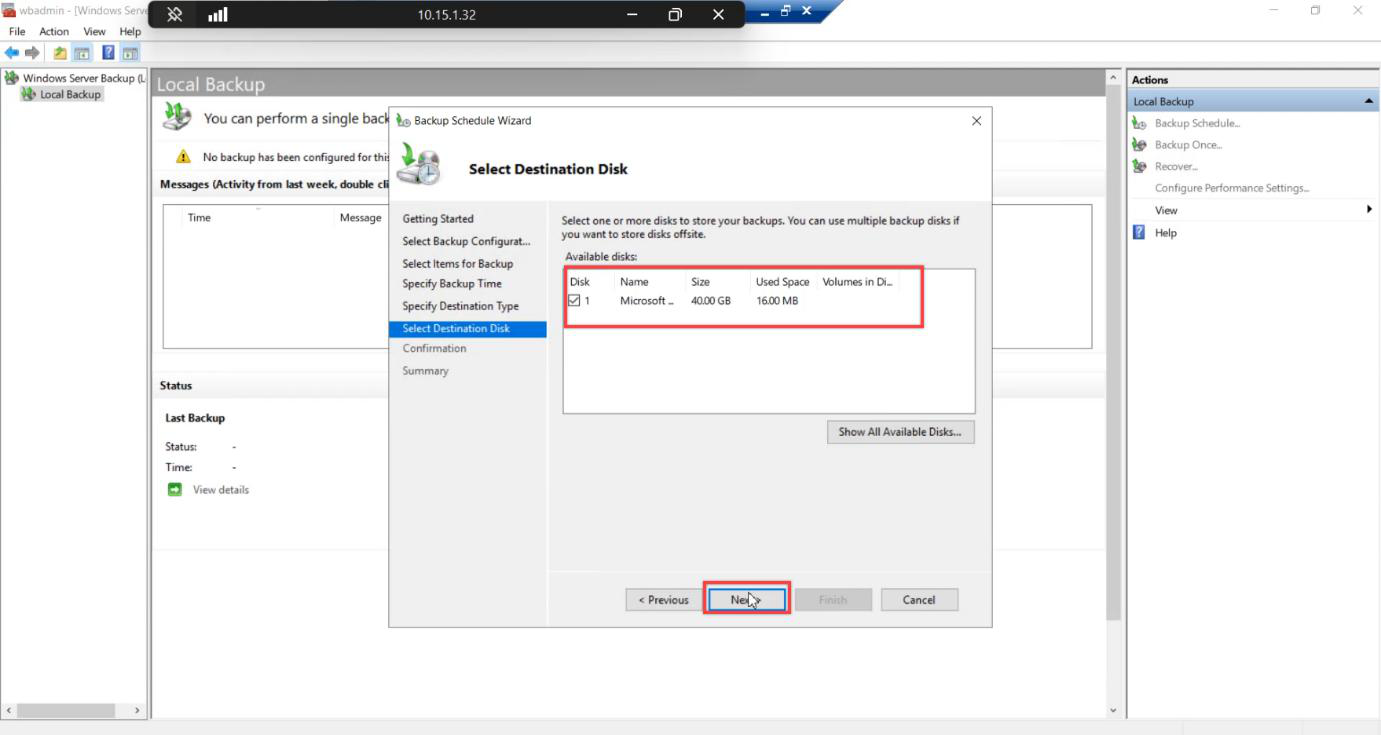The height and width of the screenshot is (735, 1381).
Task: Click the blue Help icon in the toolbar
Action: tap(108, 53)
